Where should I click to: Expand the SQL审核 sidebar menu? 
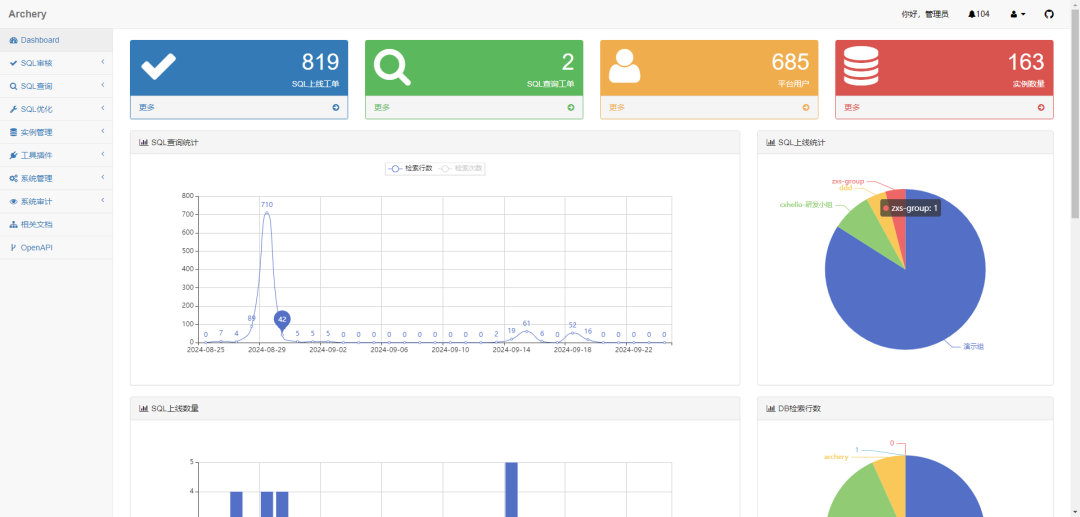[x=55, y=63]
